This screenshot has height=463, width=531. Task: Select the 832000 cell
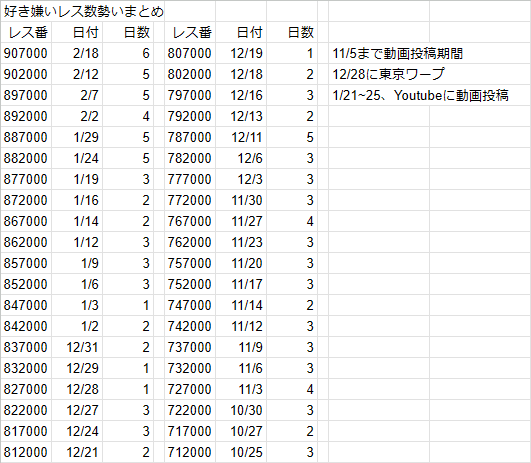[26, 368]
